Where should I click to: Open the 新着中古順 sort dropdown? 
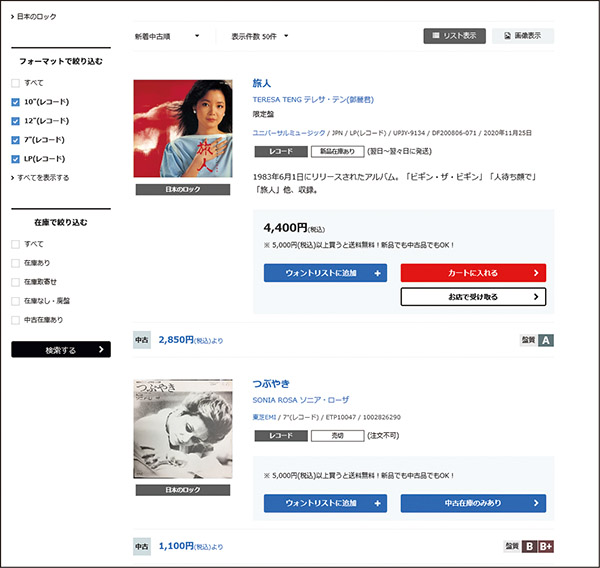168,37
